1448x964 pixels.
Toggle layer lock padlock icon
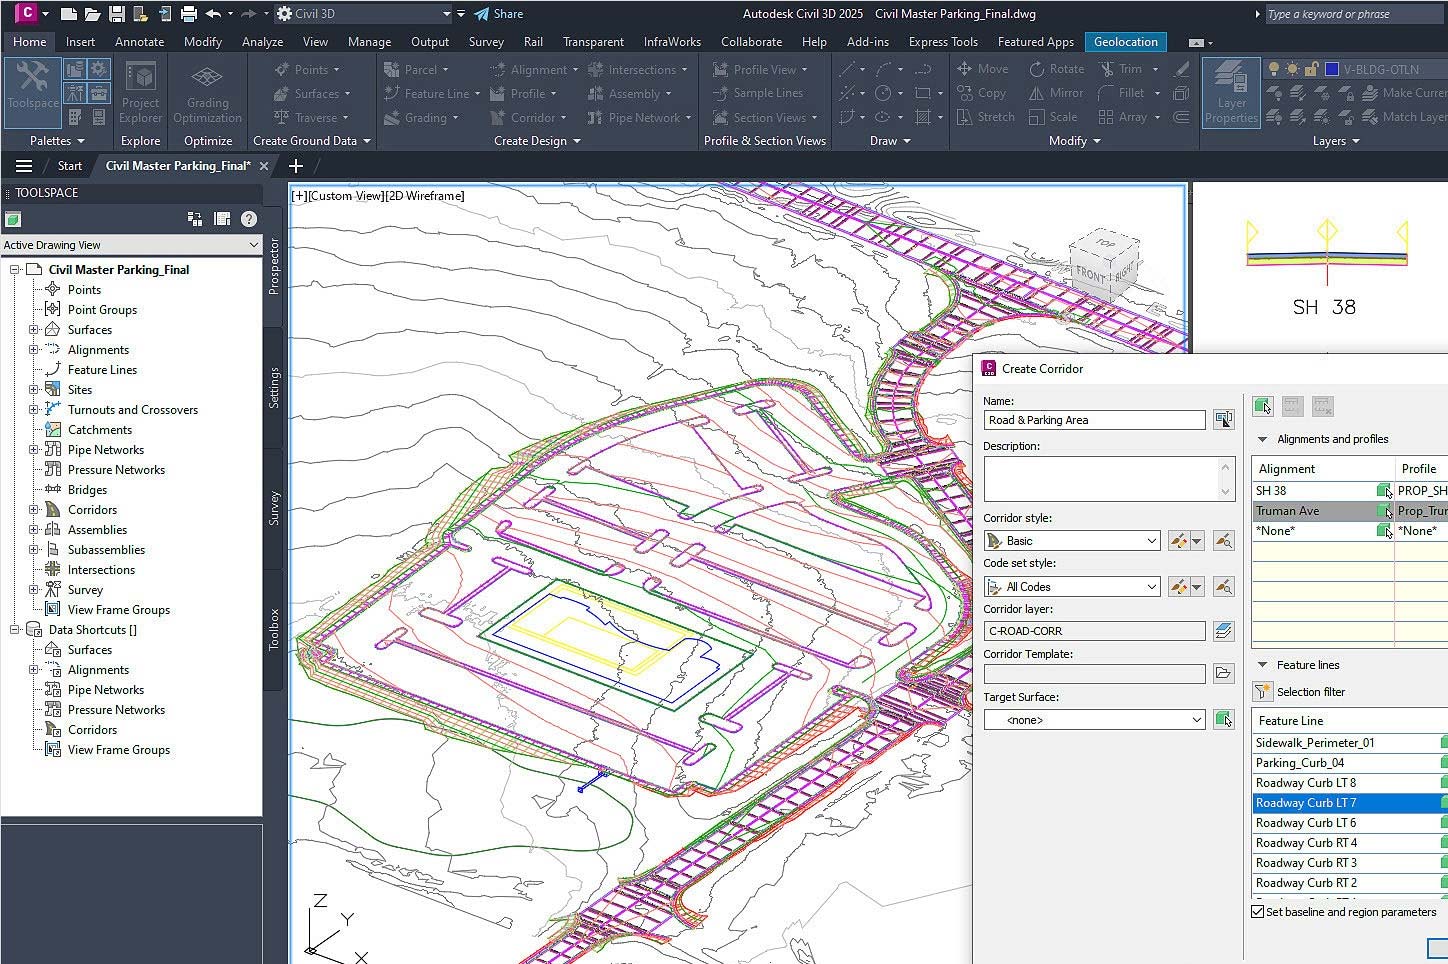click(x=1311, y=69)
